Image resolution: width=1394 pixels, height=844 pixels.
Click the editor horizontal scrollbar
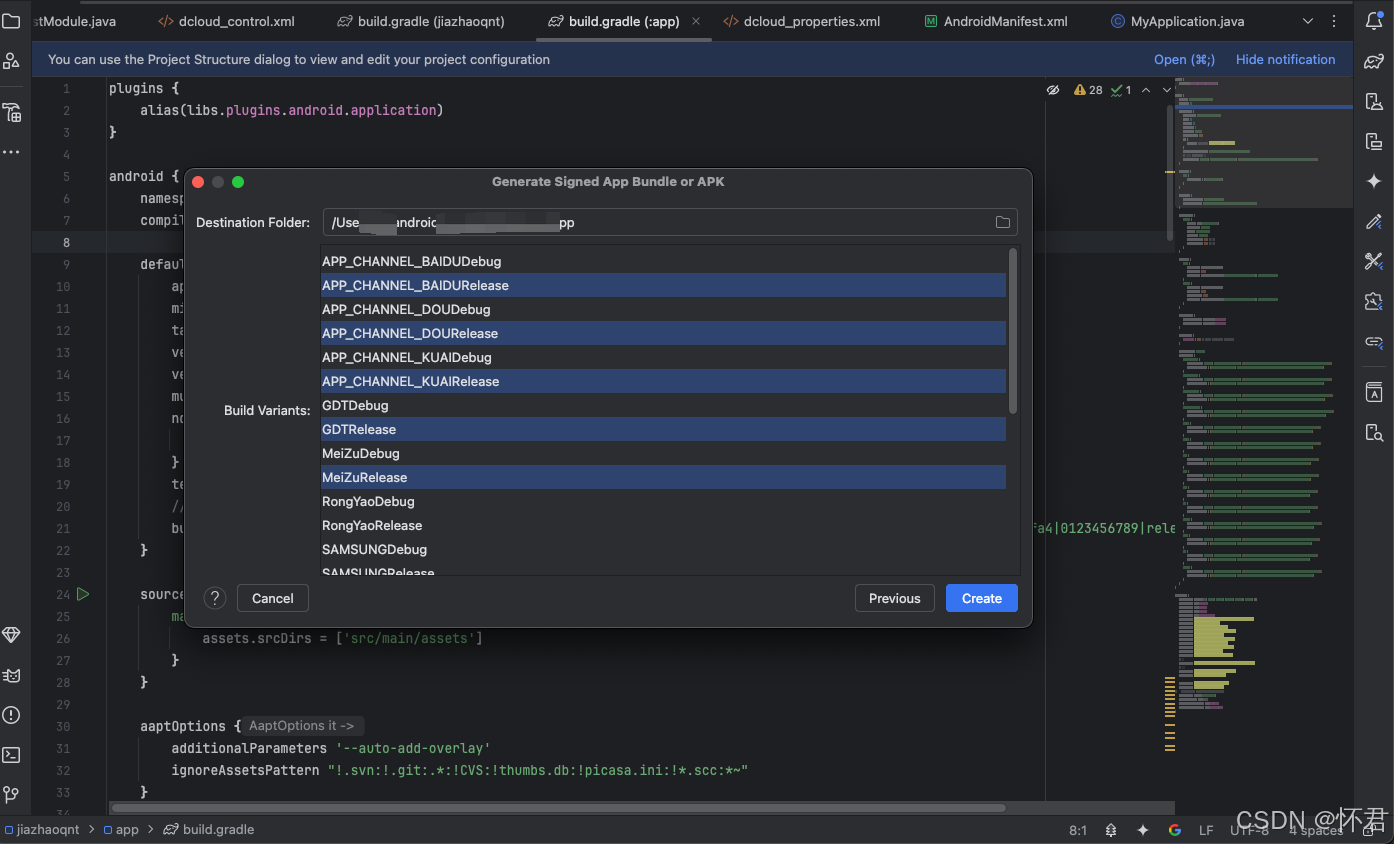557,807
